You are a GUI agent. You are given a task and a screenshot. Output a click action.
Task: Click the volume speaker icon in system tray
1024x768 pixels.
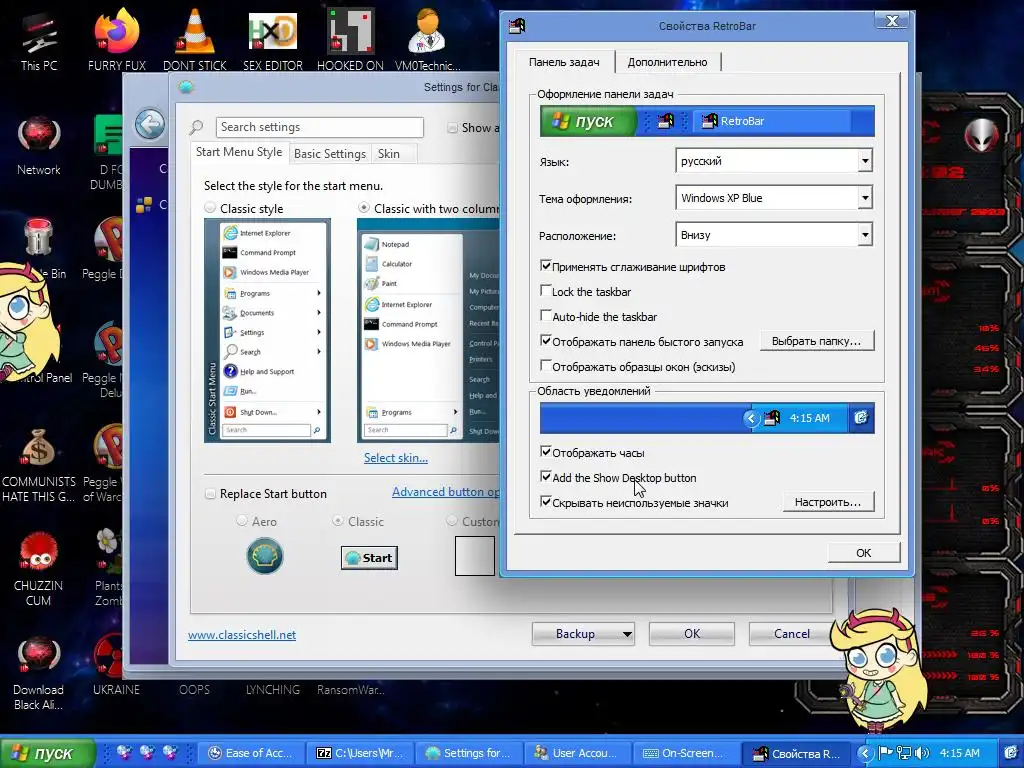[x=923, y=753]
